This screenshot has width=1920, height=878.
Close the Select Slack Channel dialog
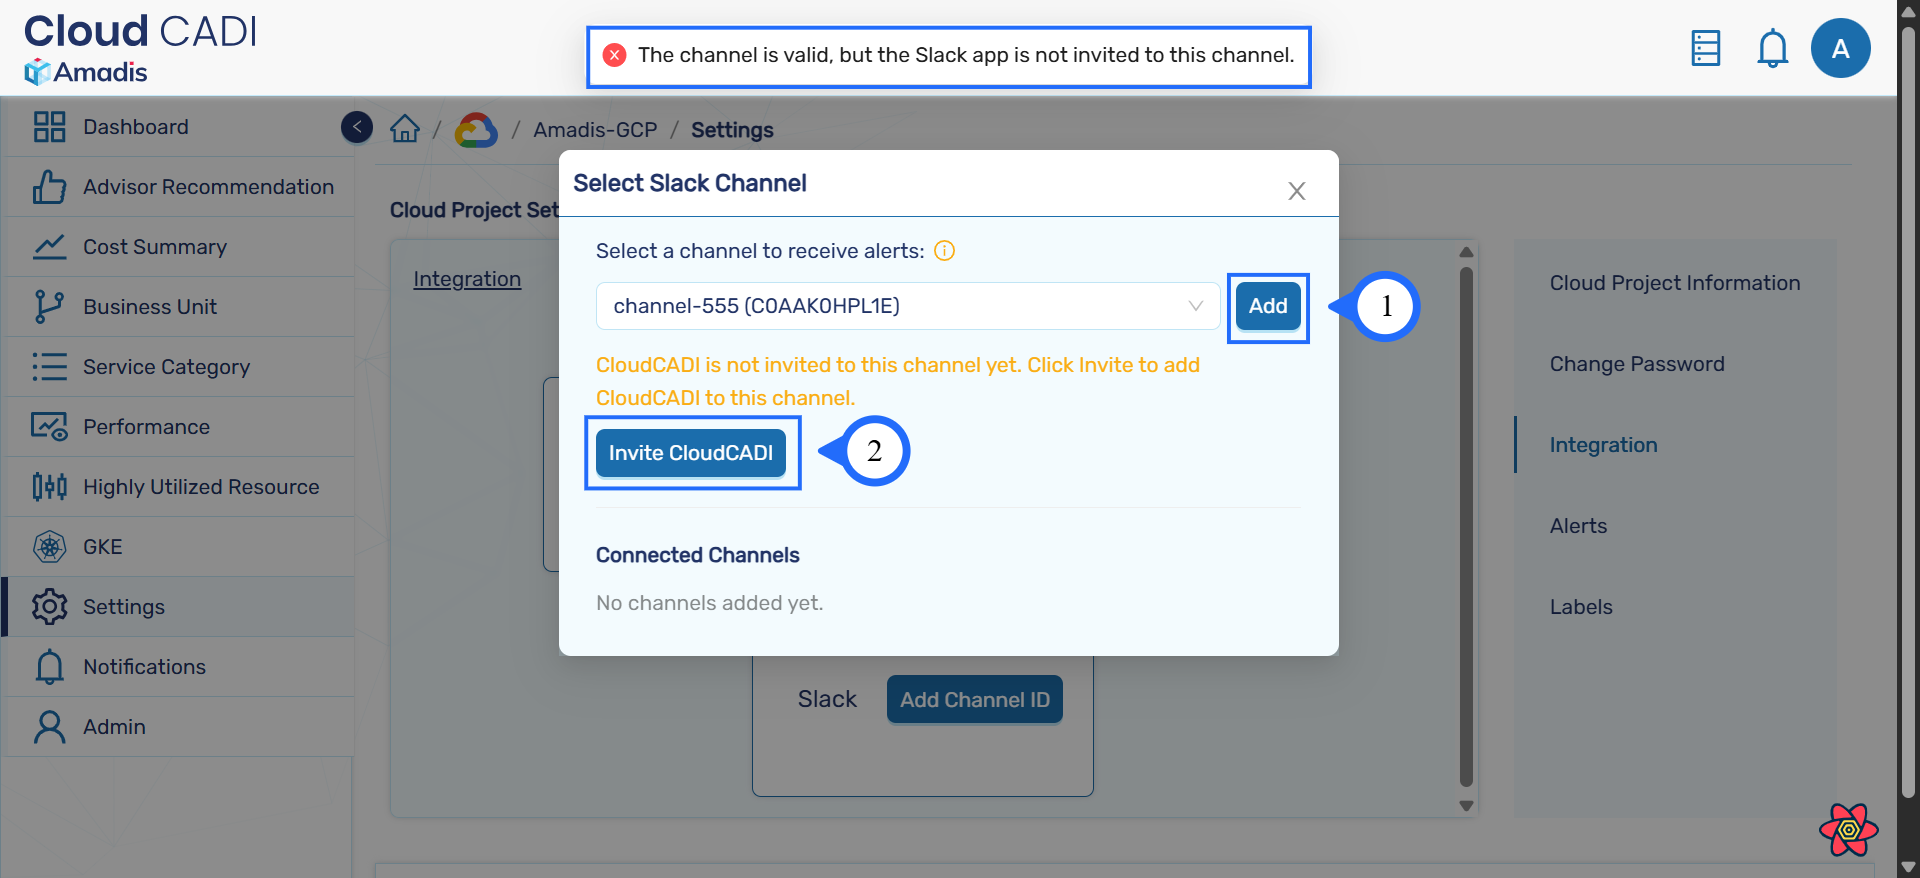coord(1296,191)
